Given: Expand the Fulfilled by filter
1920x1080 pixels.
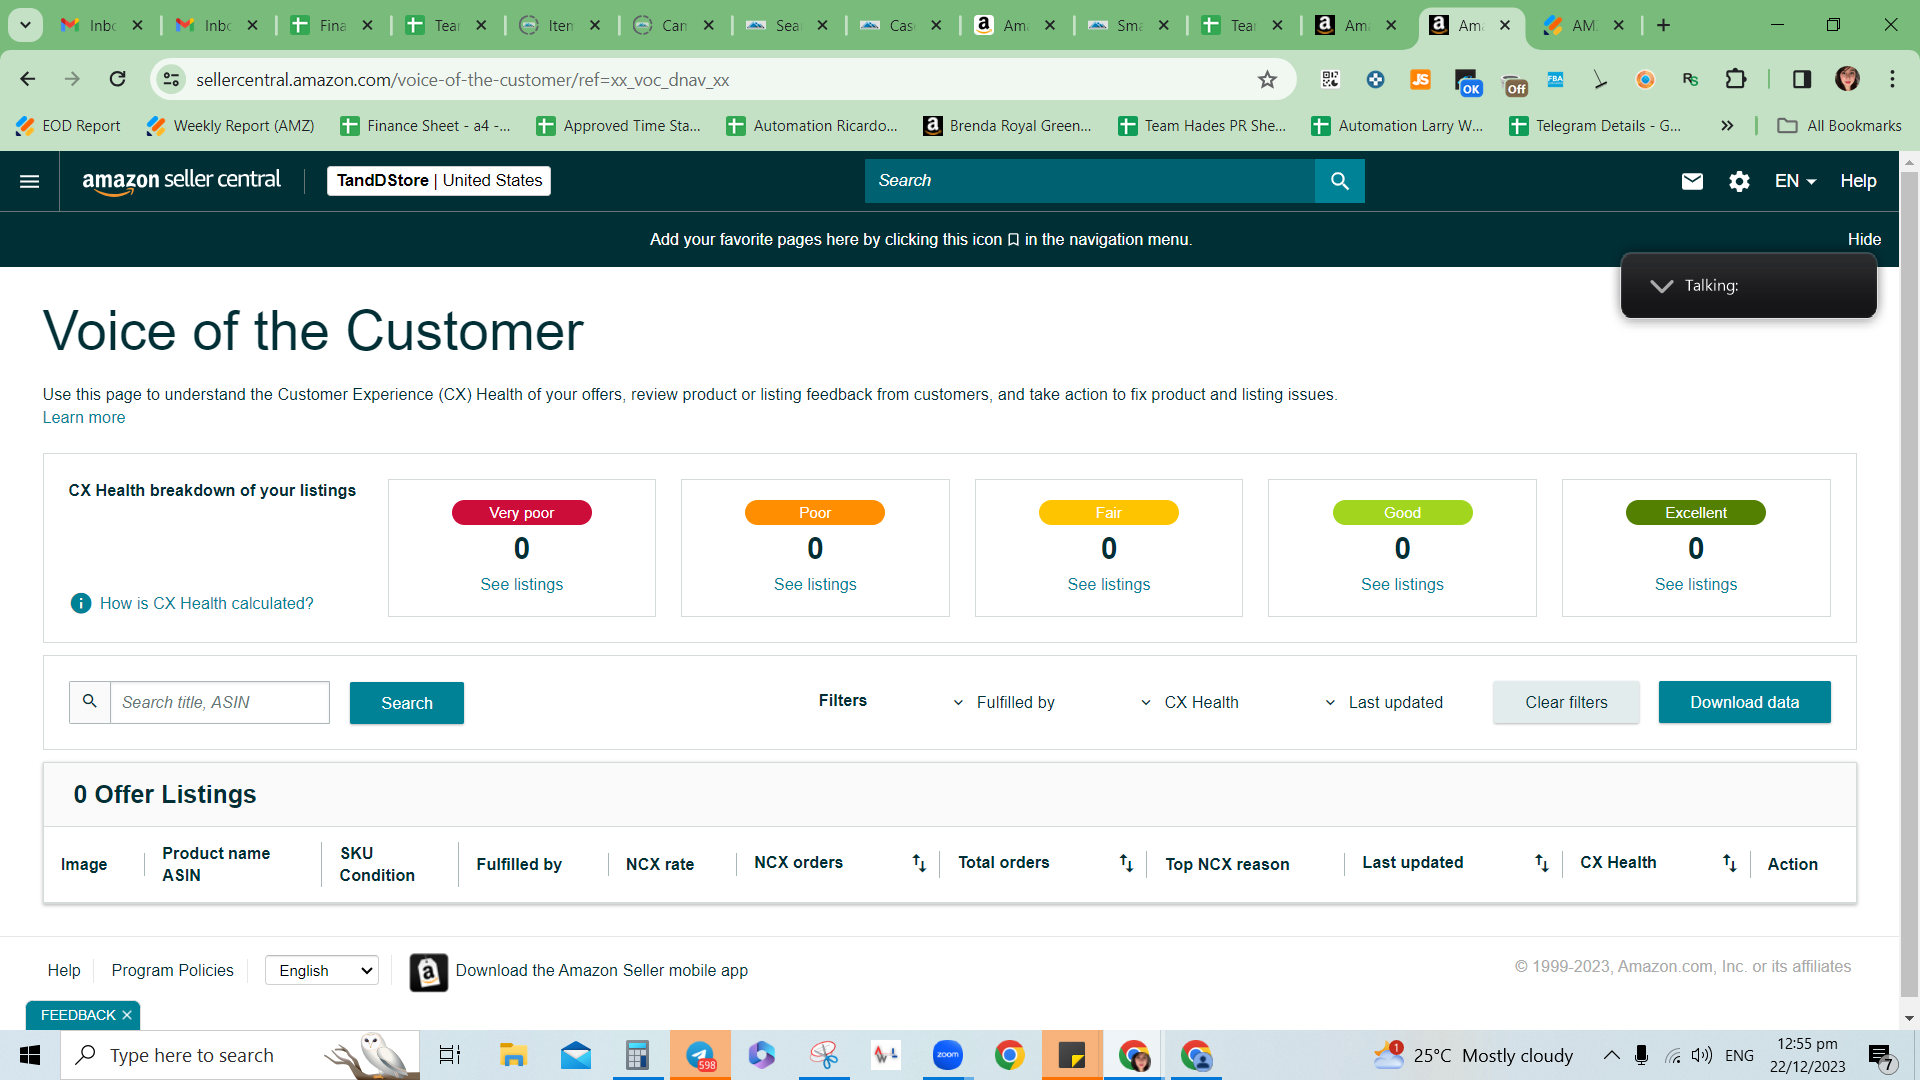Looking at the screenshot, I should tap(1005, 702).
